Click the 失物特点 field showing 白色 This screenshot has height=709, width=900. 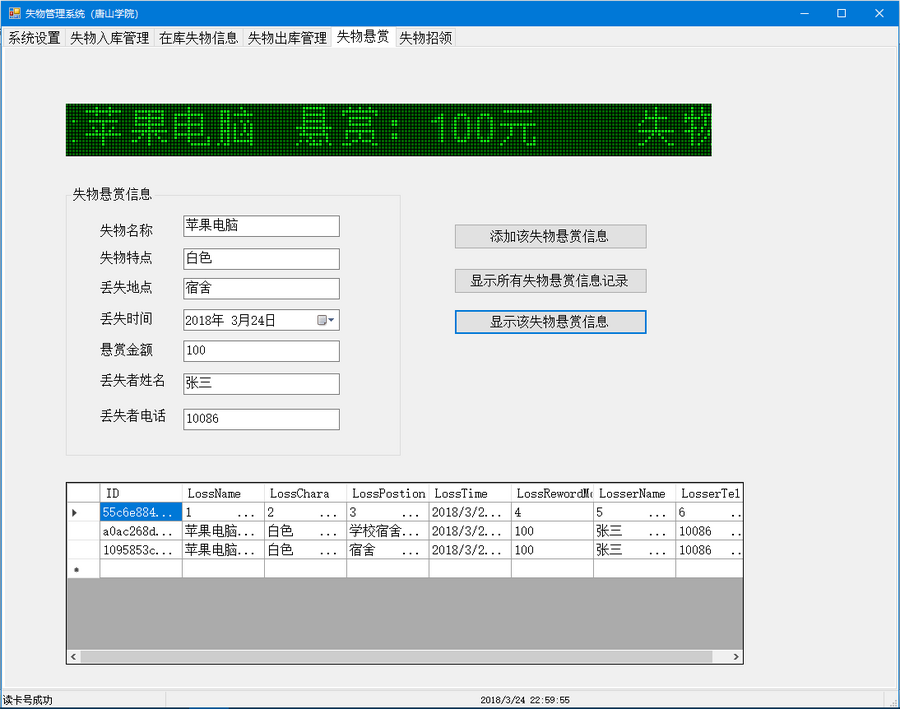click(260, 258)
